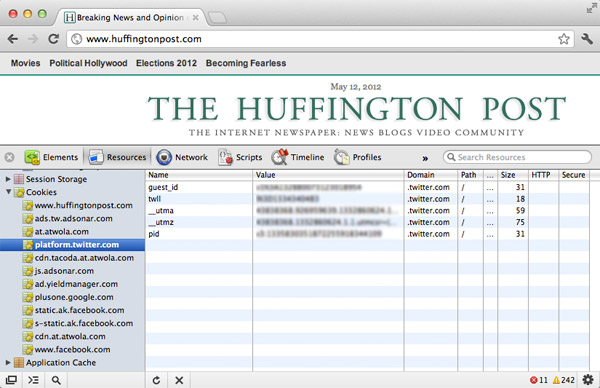
Task: Delete cookie with the X icon
Action: [x=179, y=380]
